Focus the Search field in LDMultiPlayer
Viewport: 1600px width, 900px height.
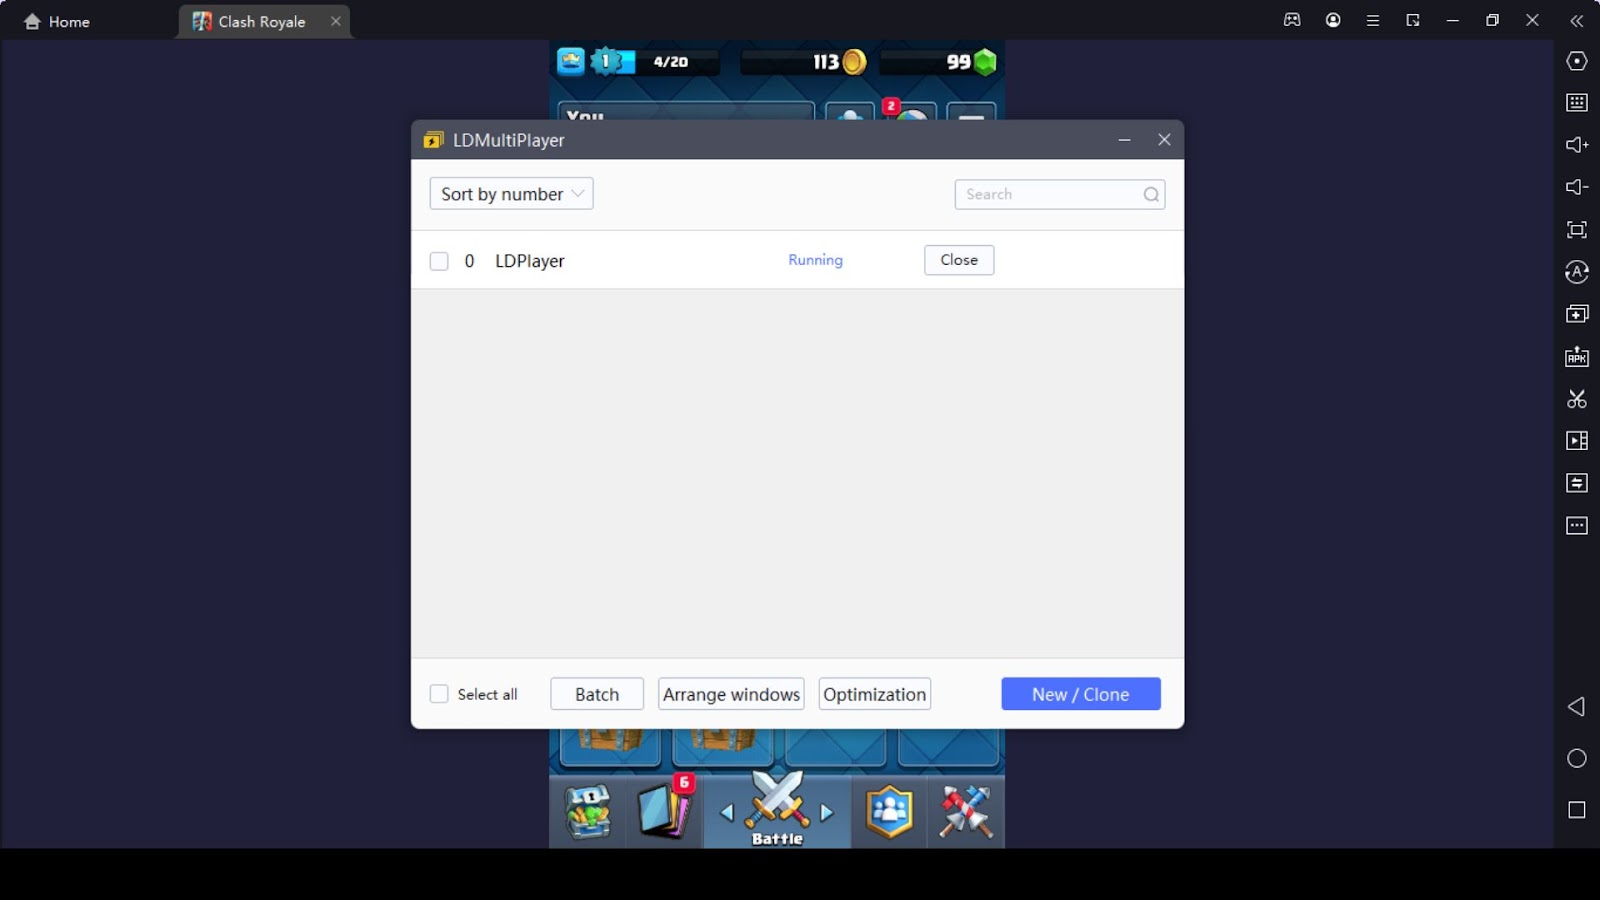click(1060, 194)
